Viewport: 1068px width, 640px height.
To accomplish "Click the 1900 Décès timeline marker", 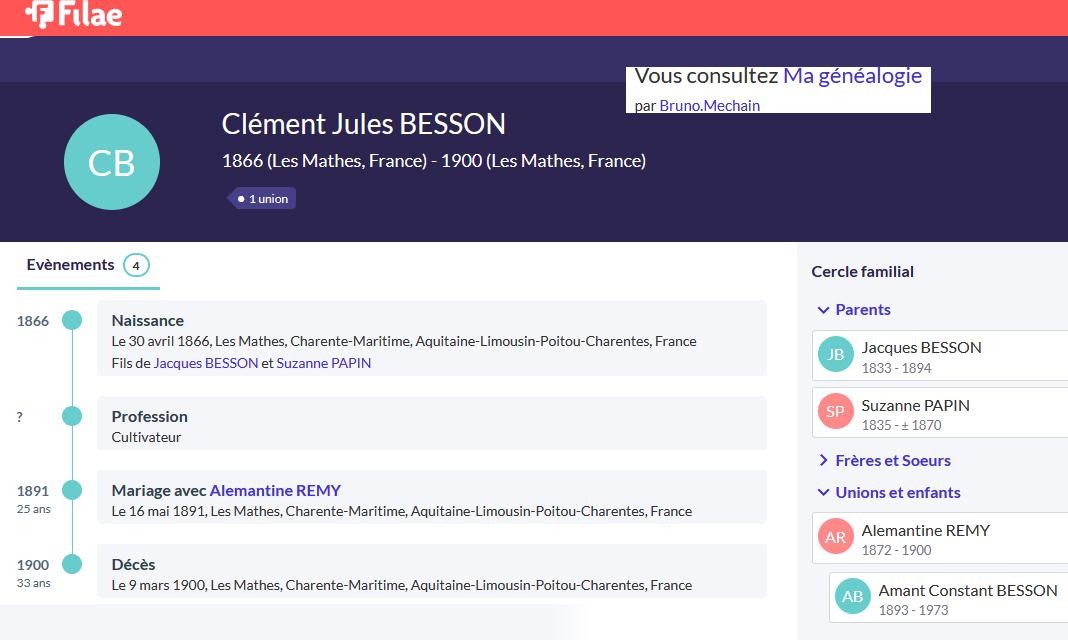I will click(72, 564).
